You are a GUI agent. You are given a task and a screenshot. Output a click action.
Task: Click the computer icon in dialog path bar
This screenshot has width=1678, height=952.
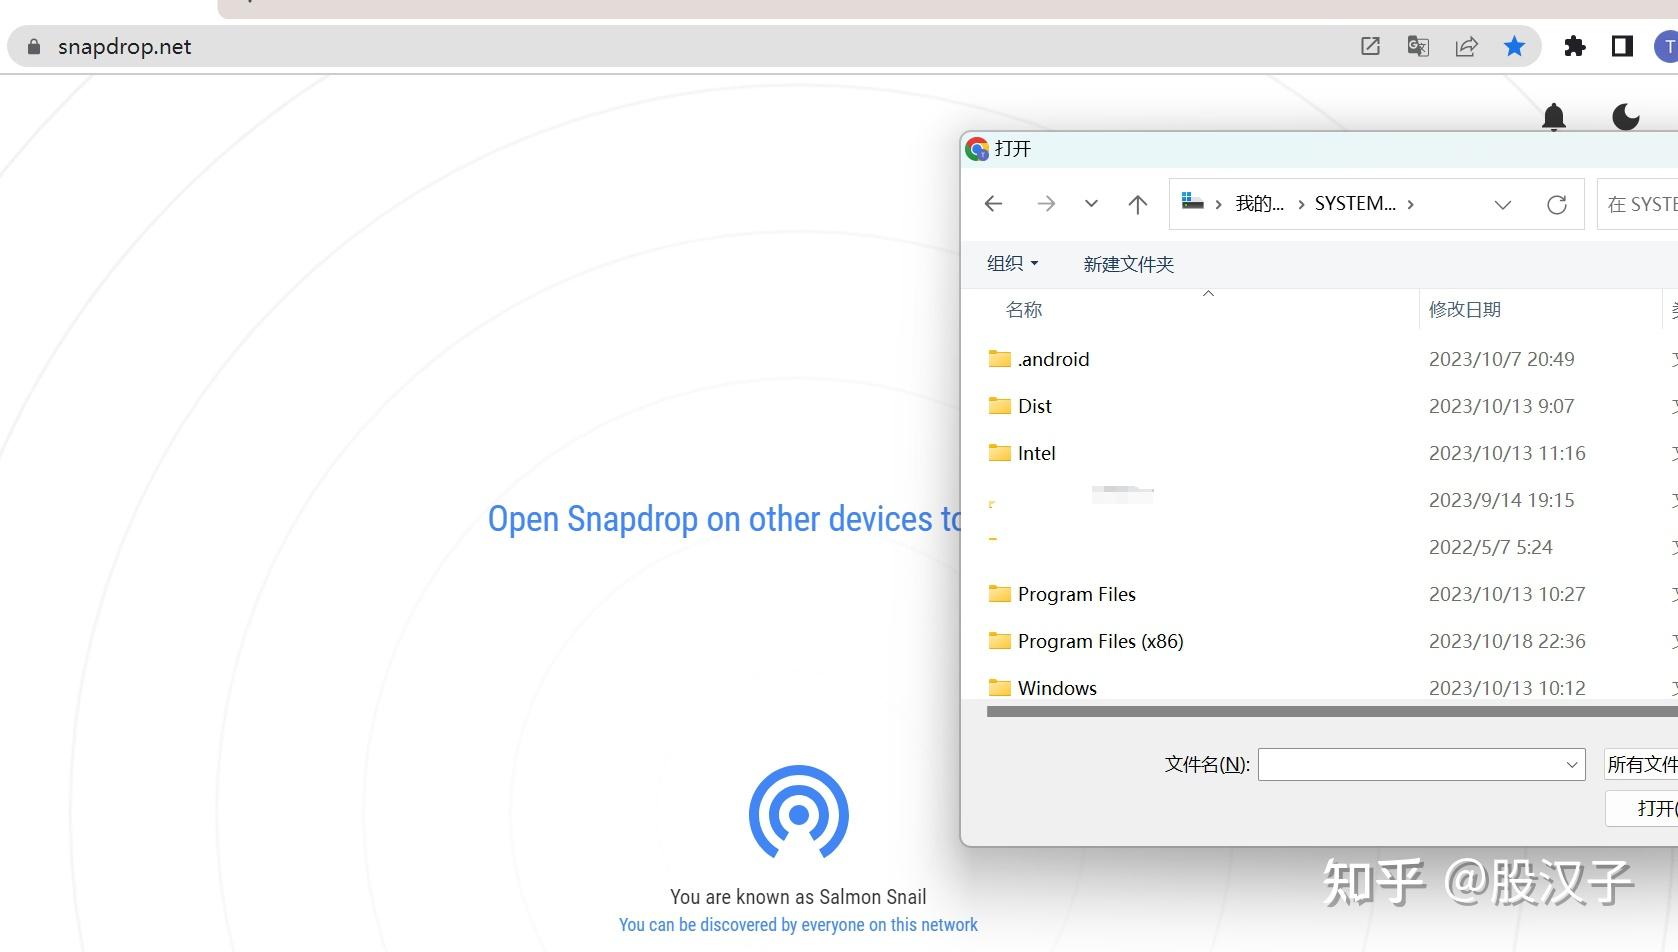1192,202
